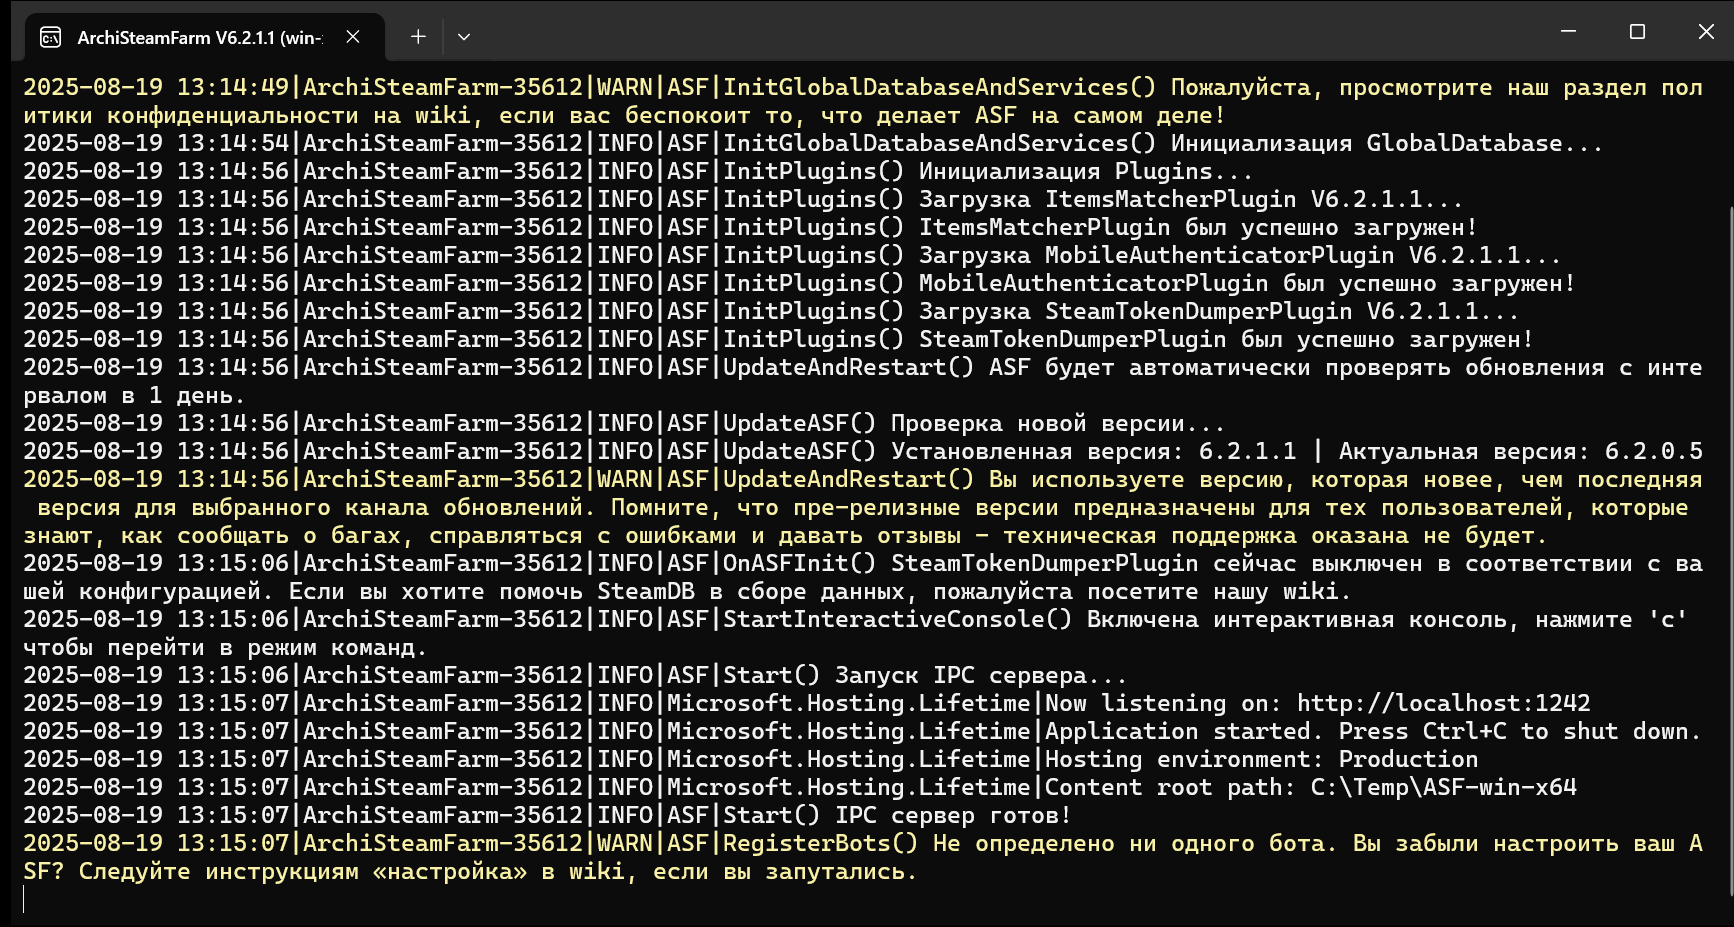Click the "RegisterBots()" function name
This screenshot has height=927, width=1734.
821,844
